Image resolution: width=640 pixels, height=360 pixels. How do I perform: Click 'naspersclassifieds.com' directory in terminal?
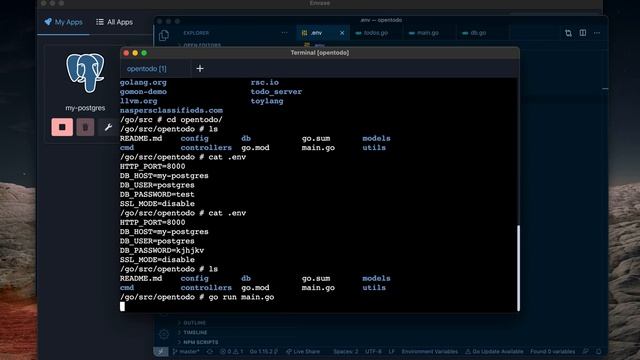[171, 111]
